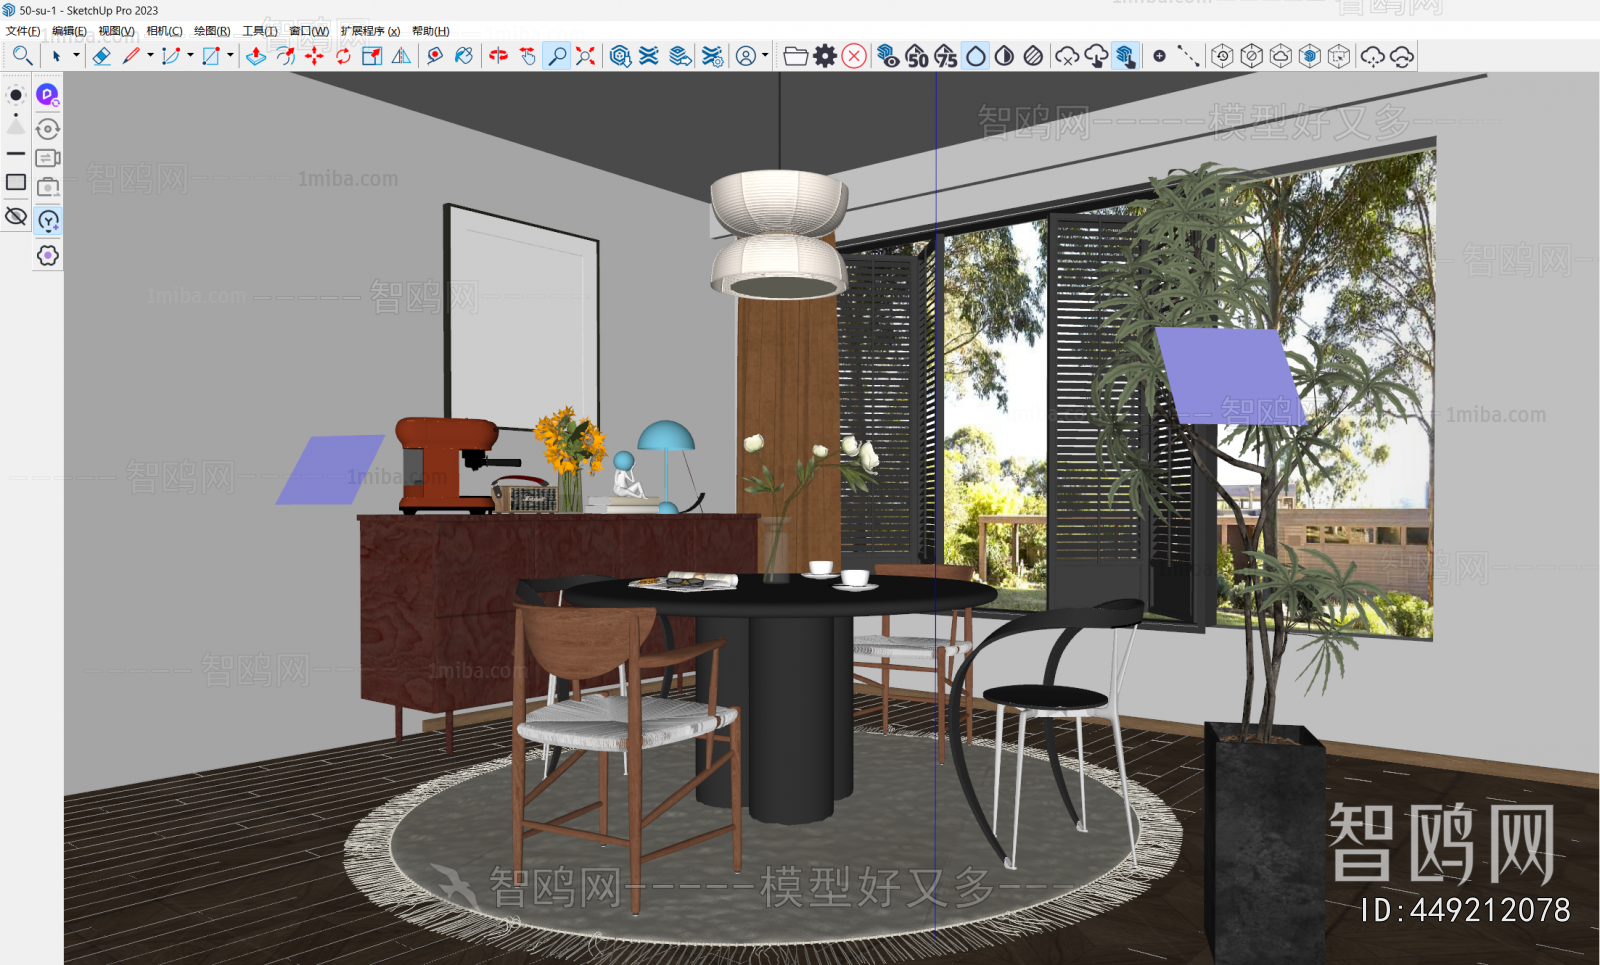Click Zoom Extents tool
Image resolution: width=1600 pixels, height=965 pixels.
click(x=586, y=56)
